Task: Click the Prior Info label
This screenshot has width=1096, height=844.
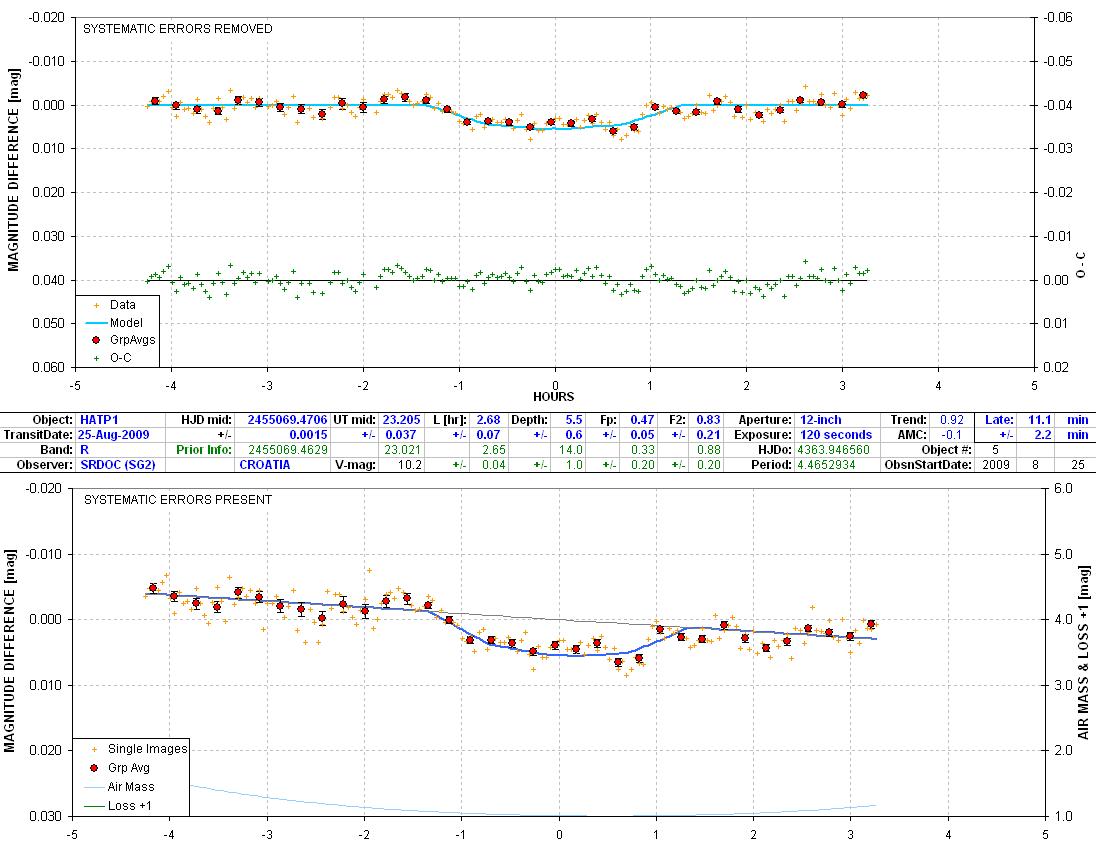Action: 207,450
